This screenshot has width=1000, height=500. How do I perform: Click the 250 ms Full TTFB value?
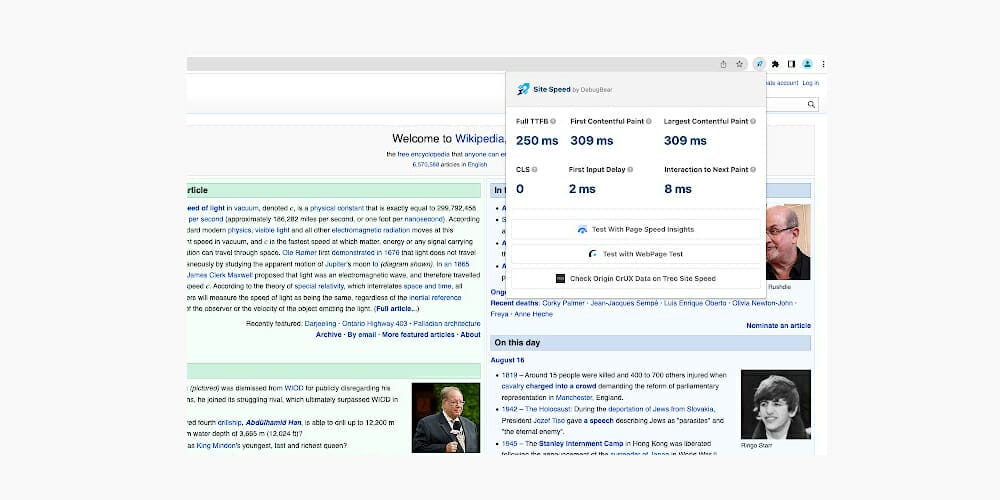[x=537, y=141]
